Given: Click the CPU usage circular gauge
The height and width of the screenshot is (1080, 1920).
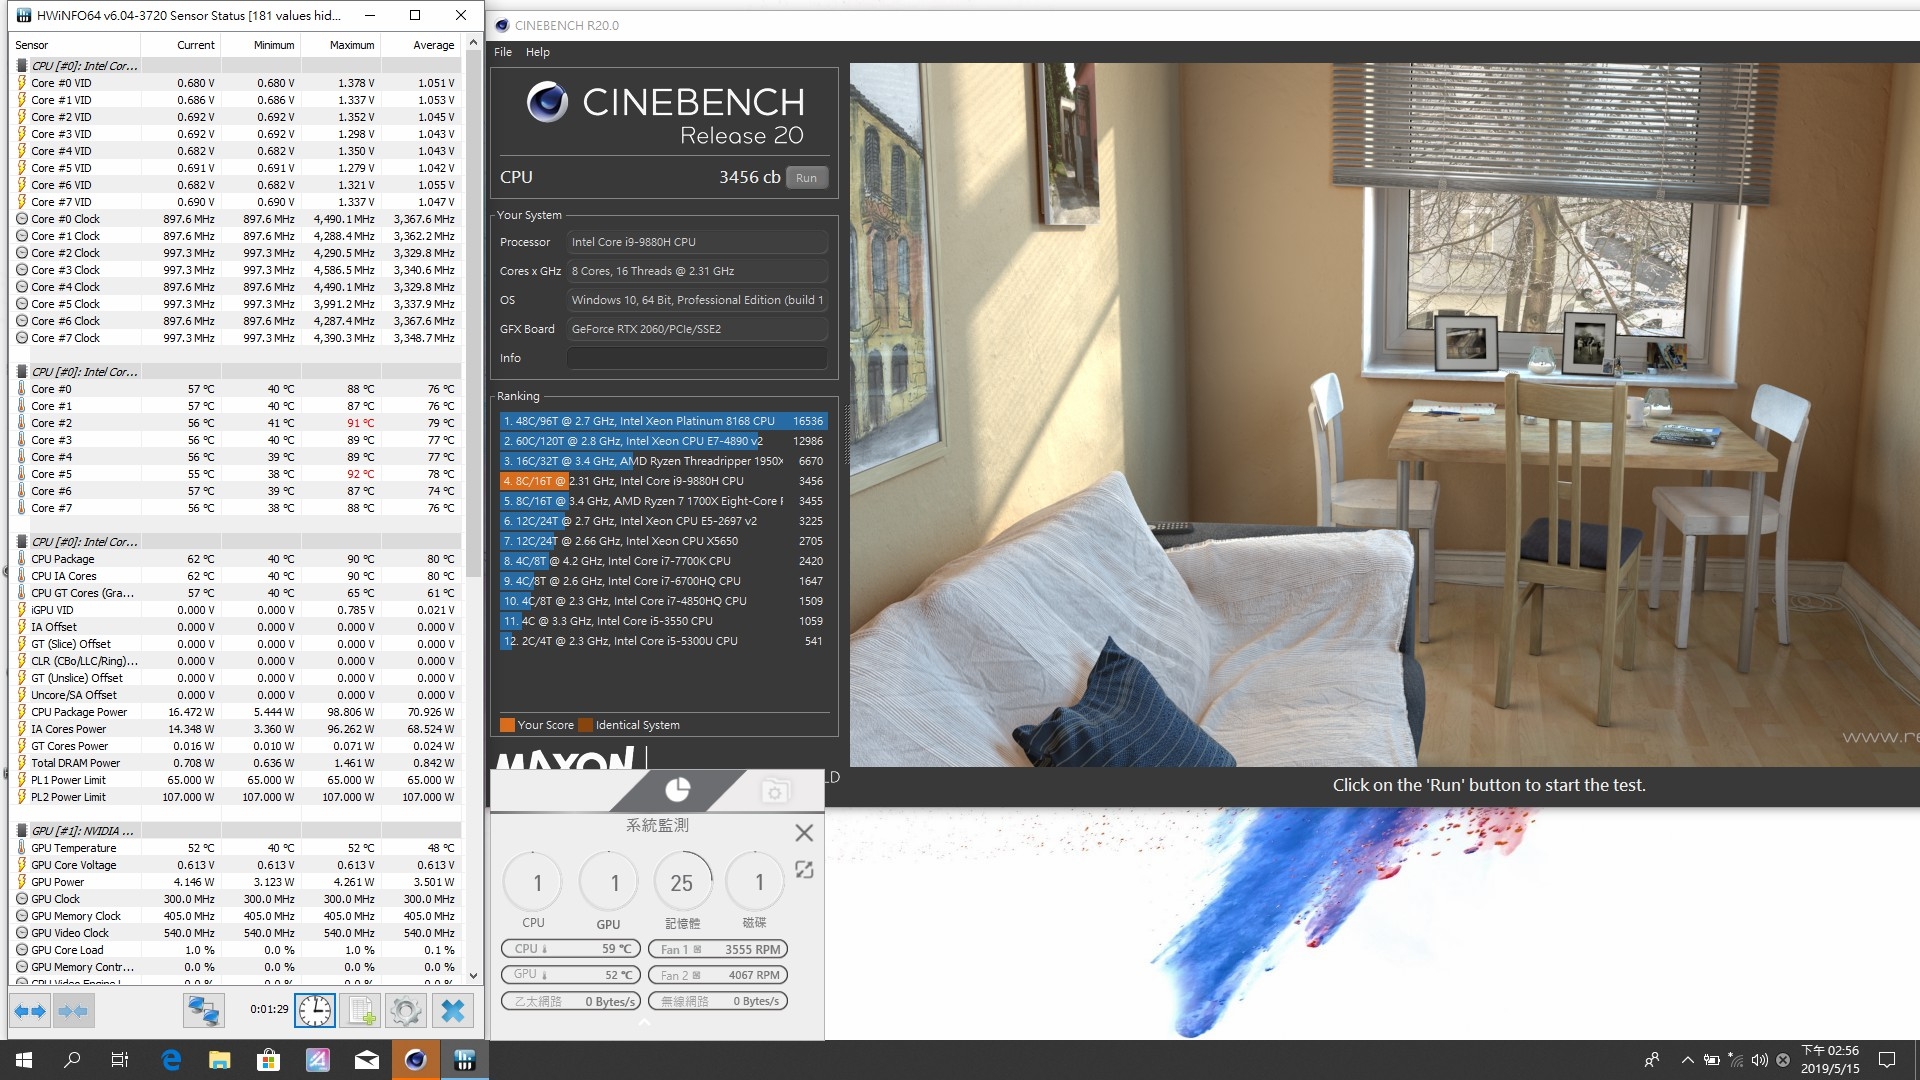Looking at the screenshot, I should tap(535, 882).
